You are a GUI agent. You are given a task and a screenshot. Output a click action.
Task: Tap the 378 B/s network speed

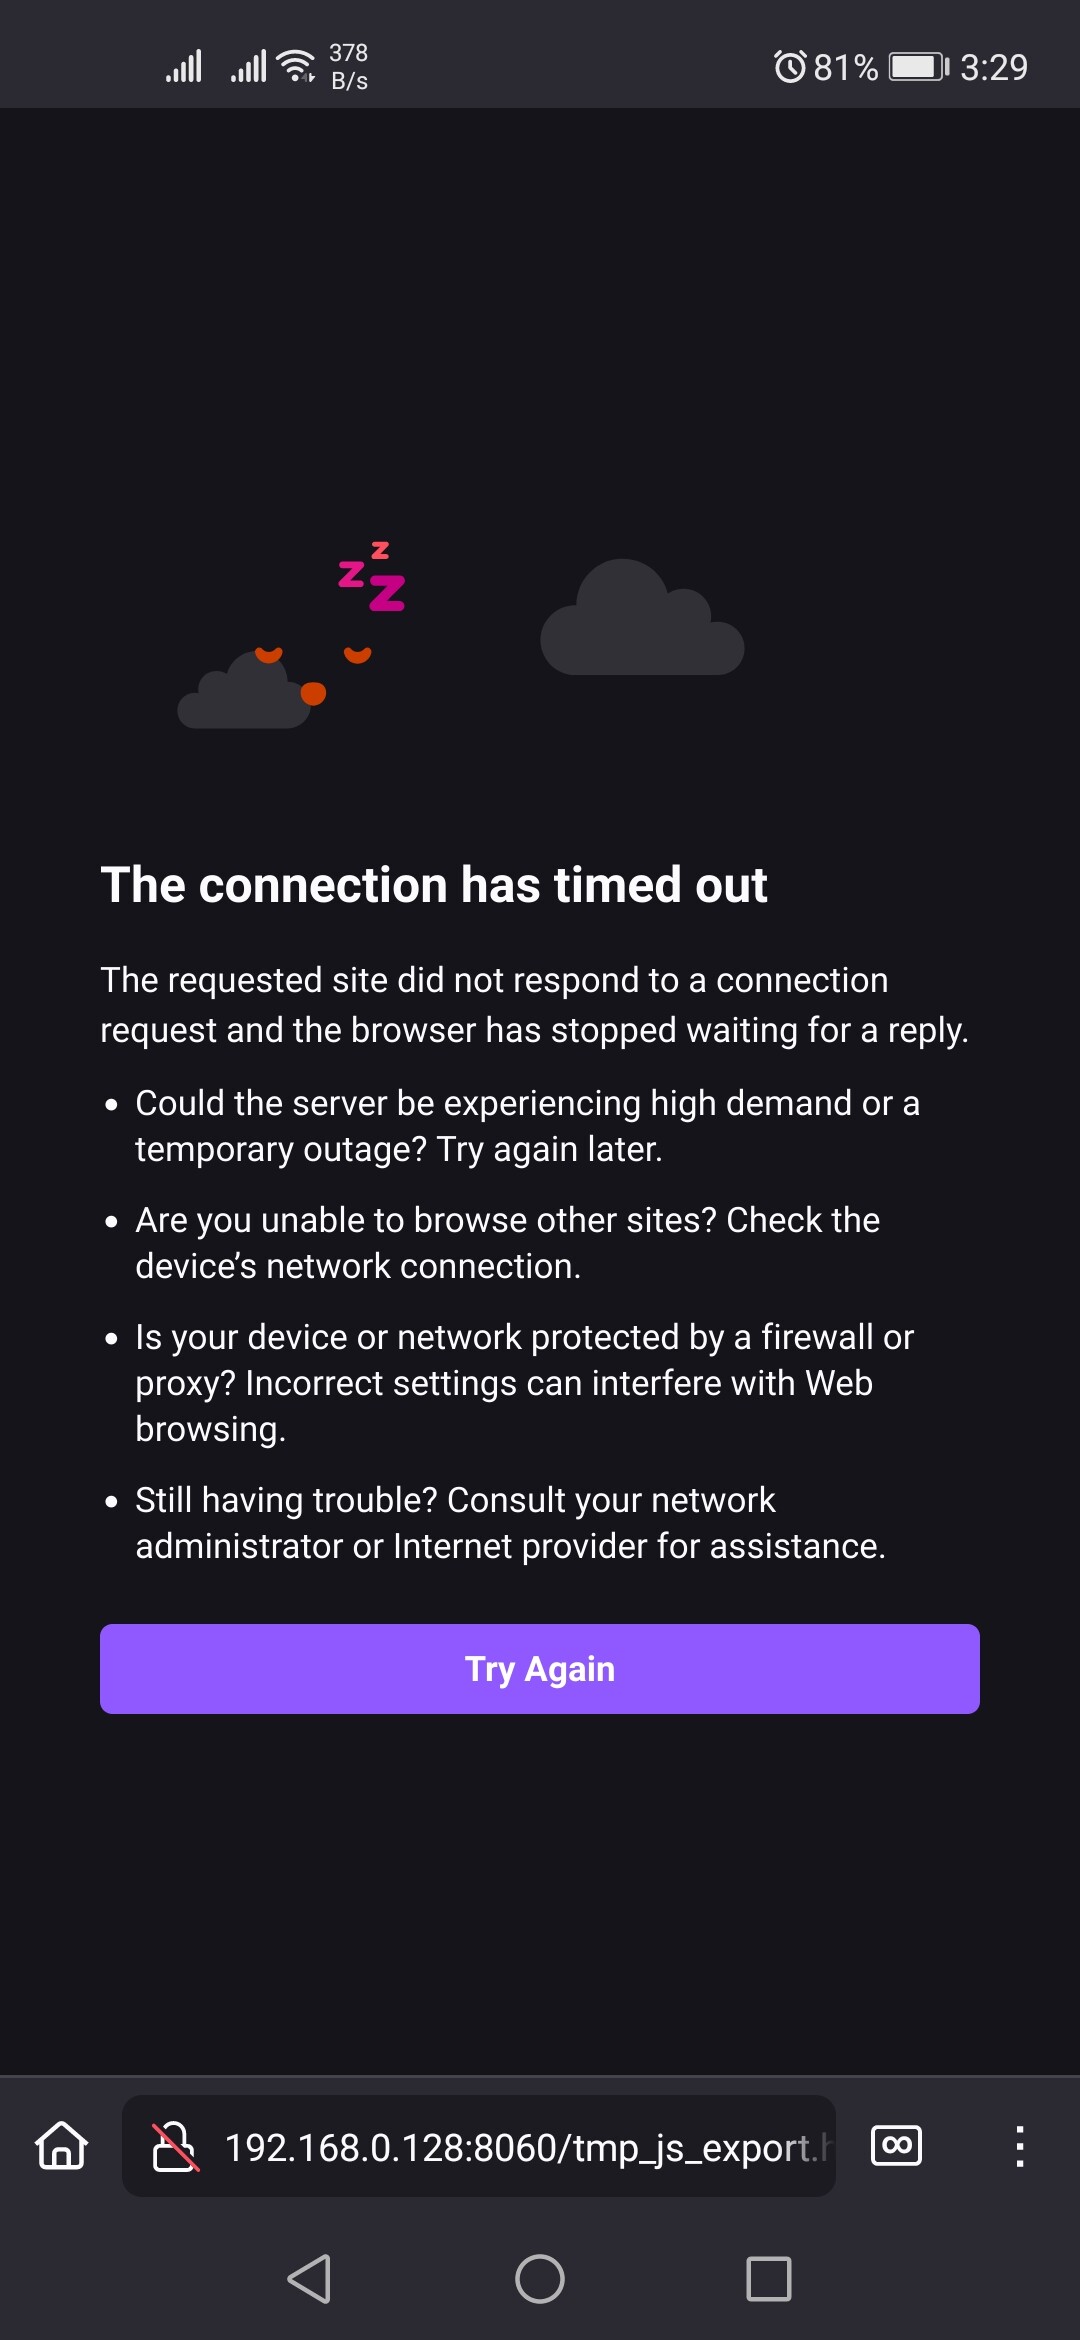(x=349, y=66)
